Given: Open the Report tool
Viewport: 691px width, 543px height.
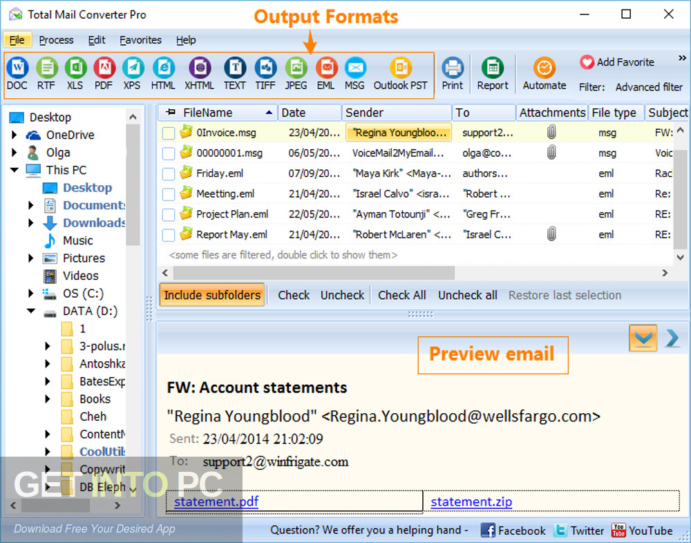Looking at the screenshot, I should [492, 74].
